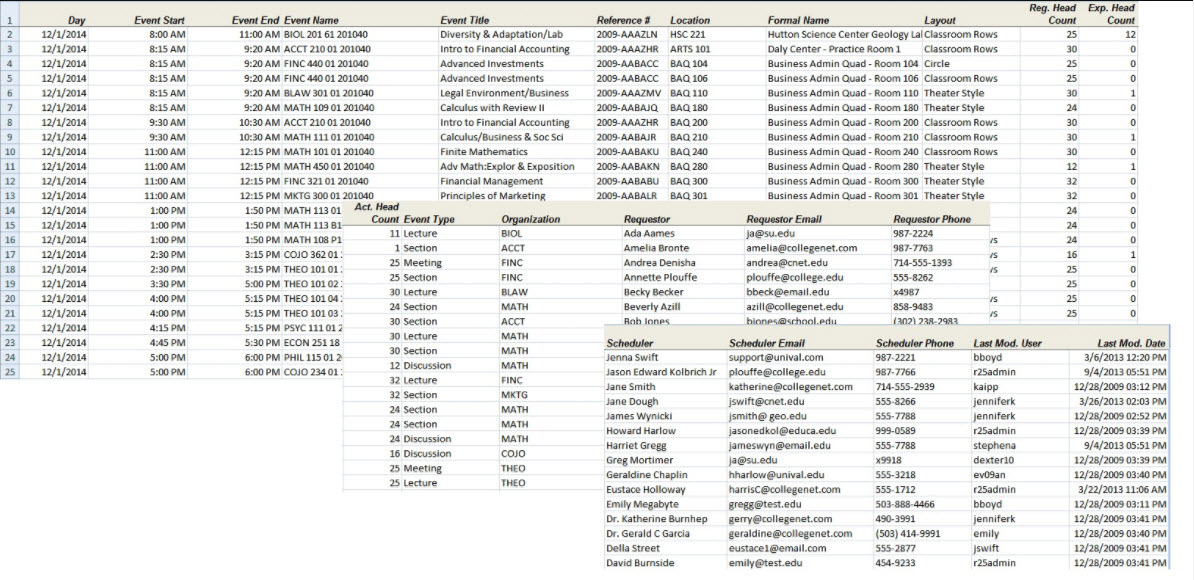Click scheduler David Burnside
1194x580 pixels.
(x=640, y=562)
